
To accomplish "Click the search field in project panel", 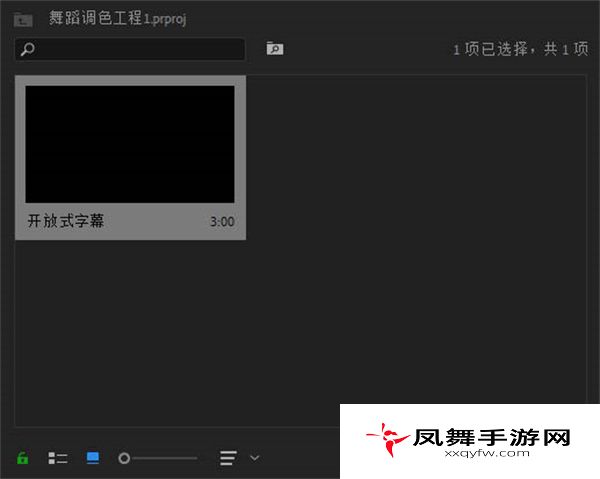I will (x=130, y=49).
